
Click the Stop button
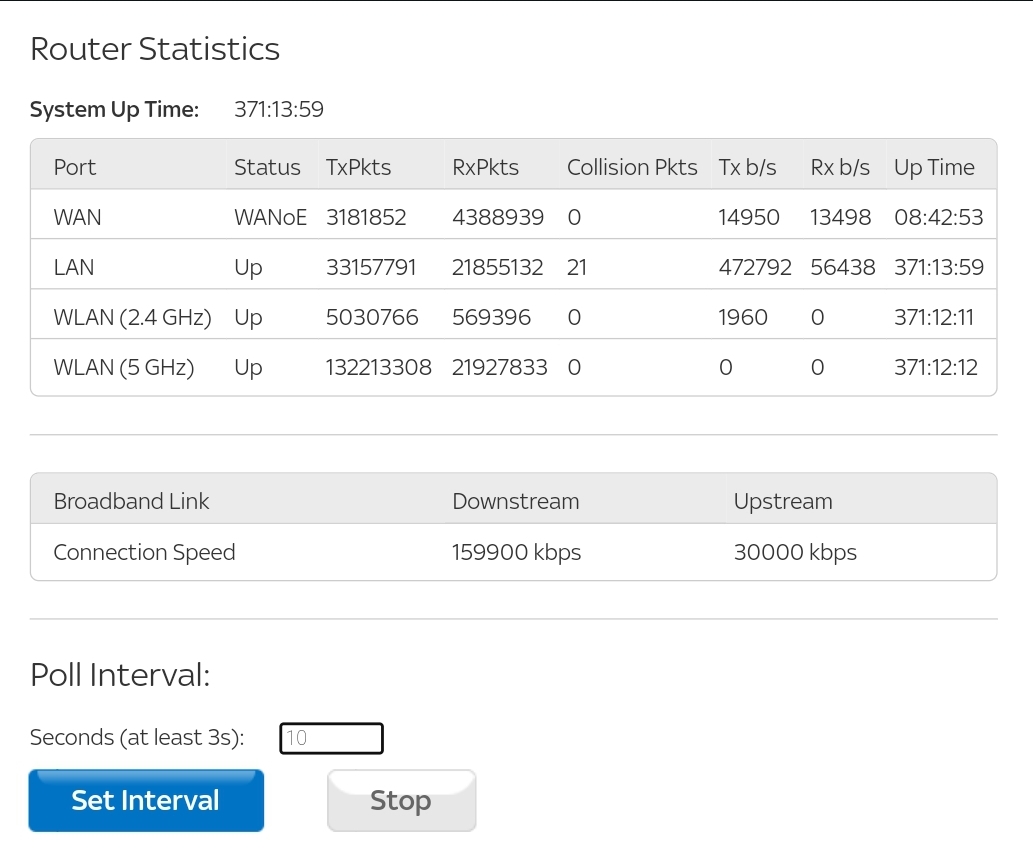point(401,800)
